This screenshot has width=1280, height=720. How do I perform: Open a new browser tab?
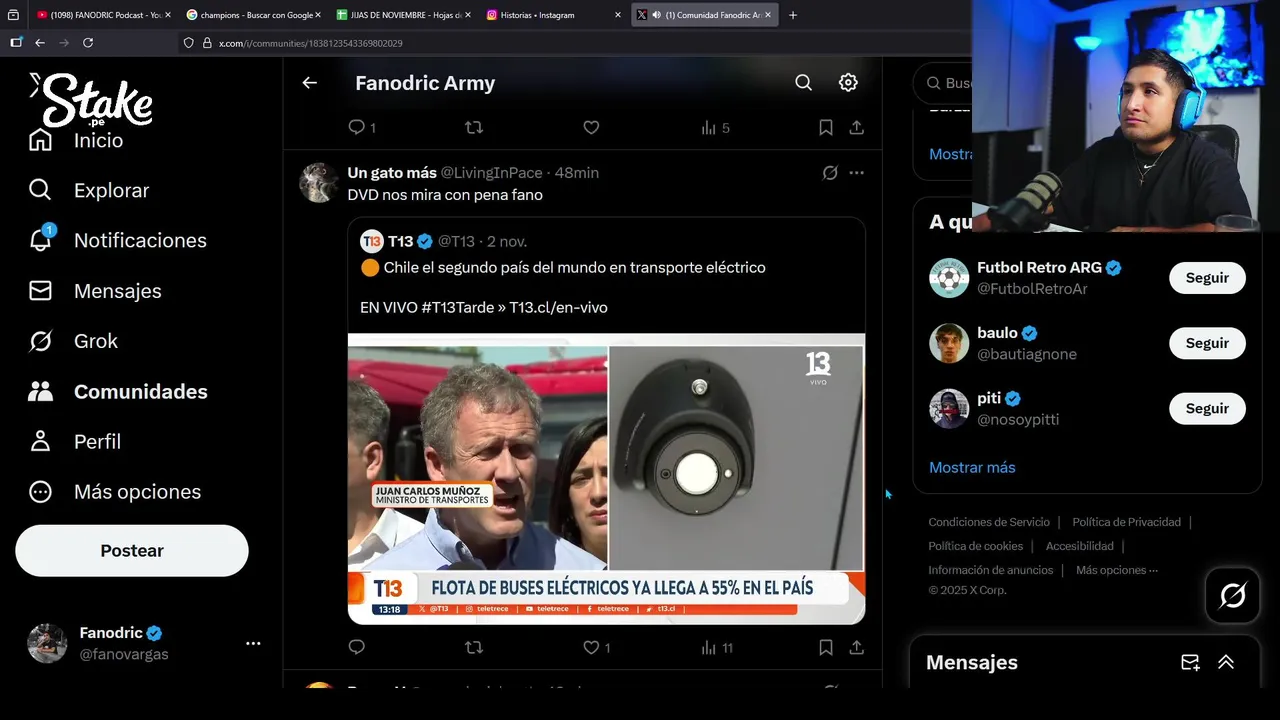tap(793, 15)
